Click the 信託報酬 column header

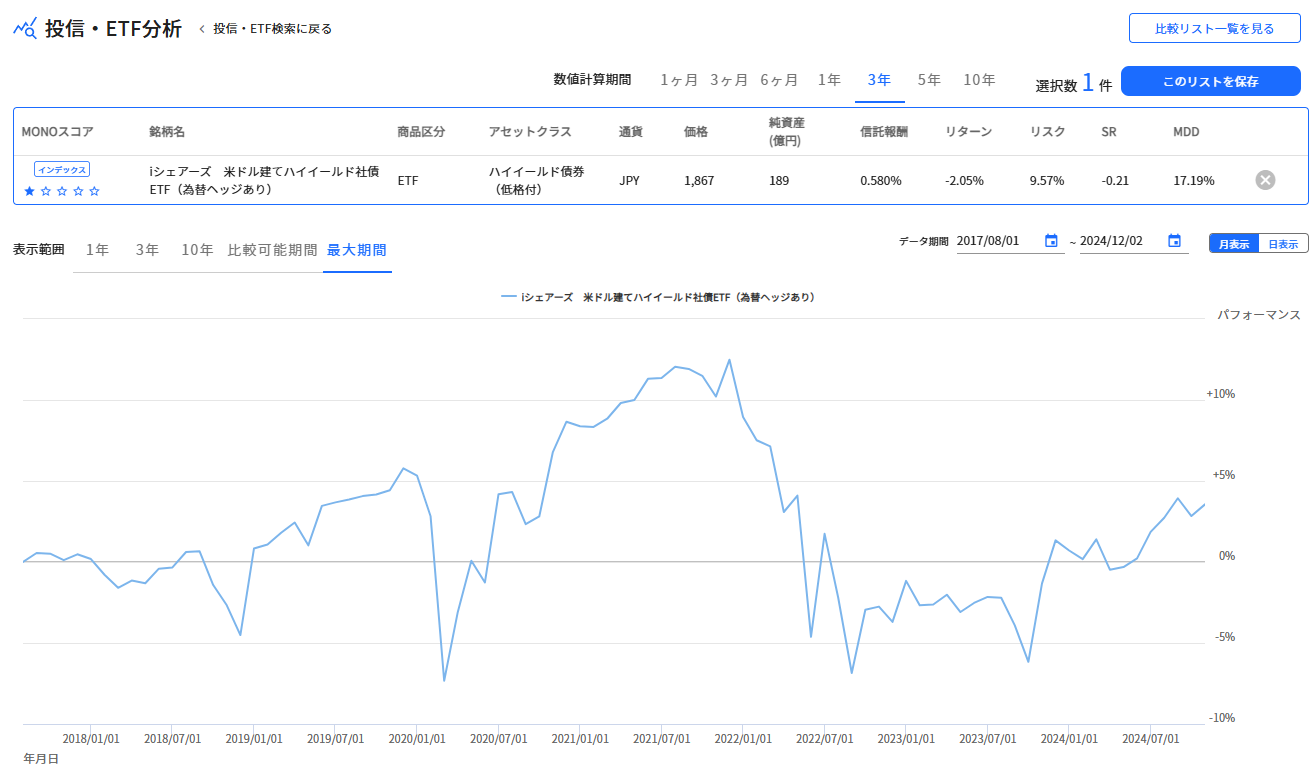point(884,131)
